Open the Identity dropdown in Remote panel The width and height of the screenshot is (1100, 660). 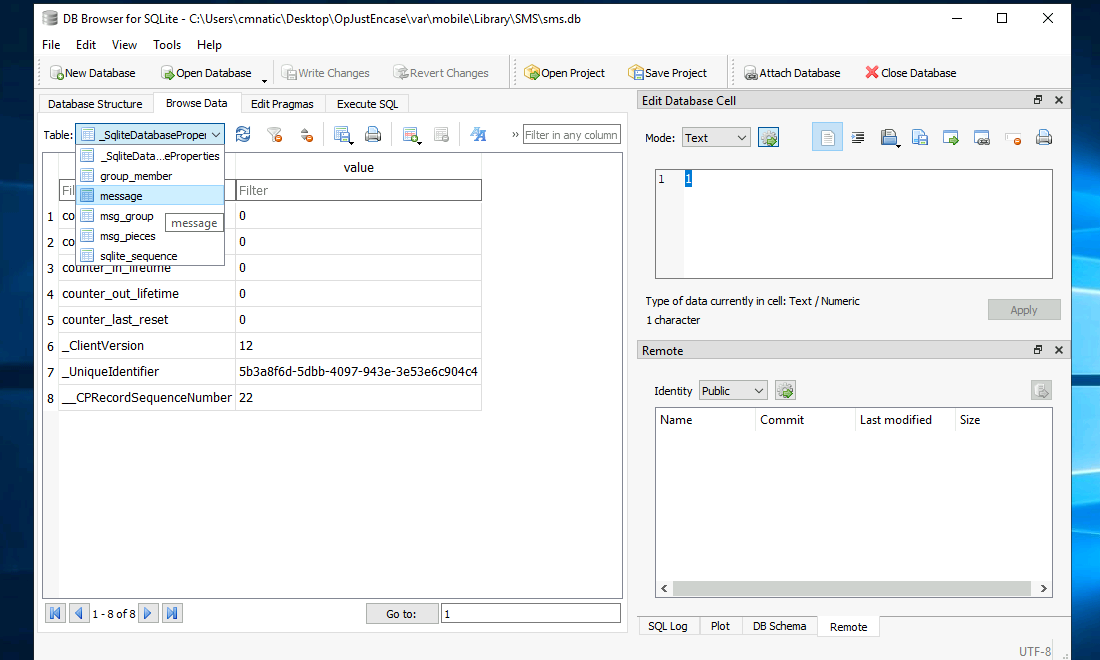[x=733, y=391]
